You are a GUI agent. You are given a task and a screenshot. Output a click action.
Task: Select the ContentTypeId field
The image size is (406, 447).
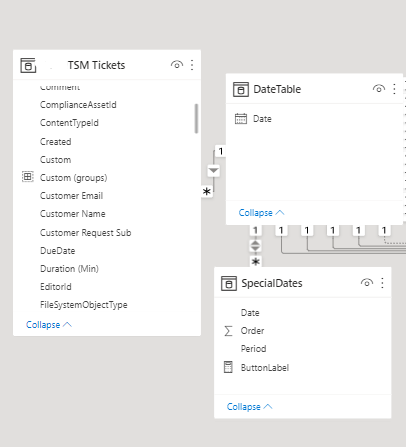click(69, 123)
